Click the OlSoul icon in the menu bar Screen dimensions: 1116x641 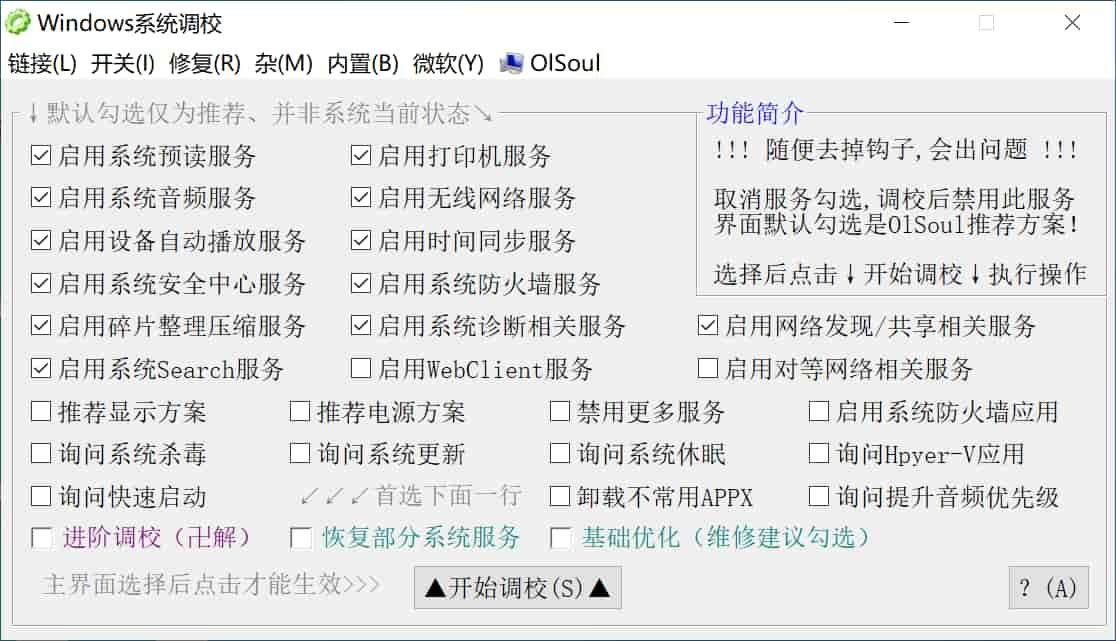click(x=512, y=62)
